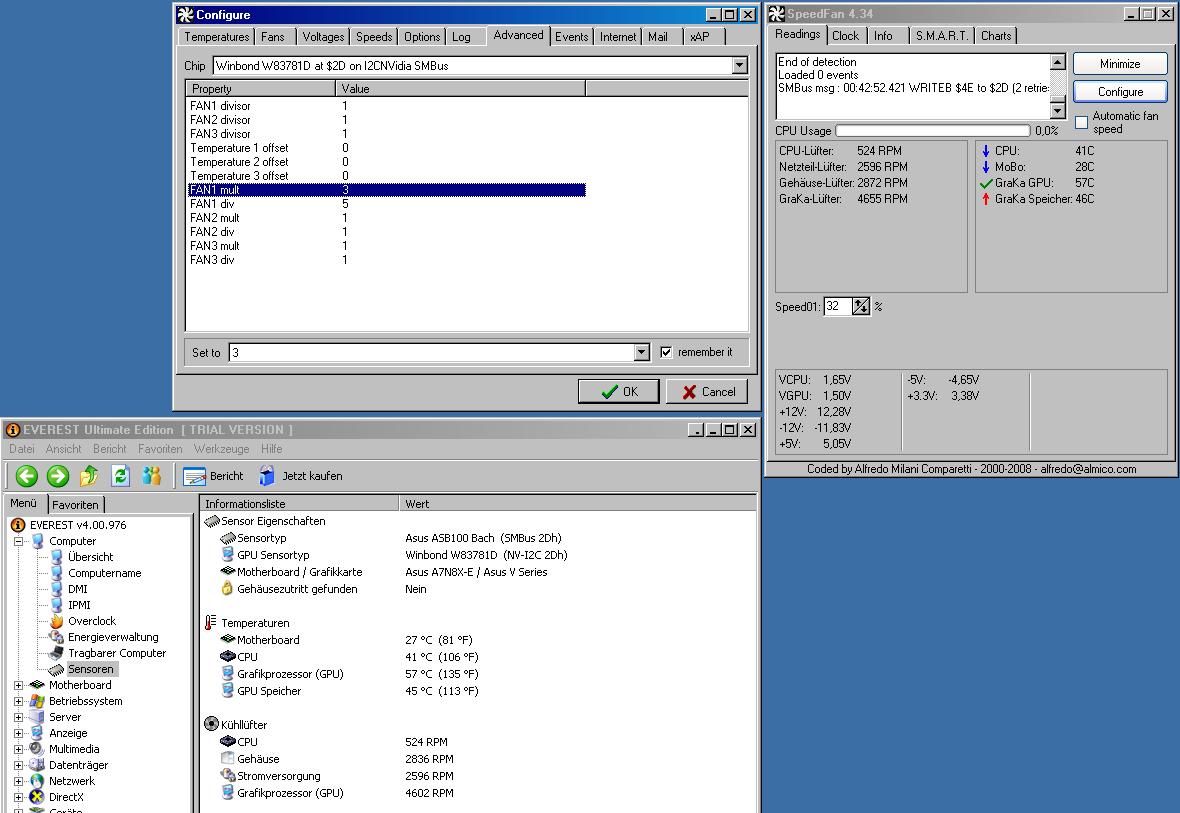Viewport: 1180px width, 813px height.
Task: Click the green forward arrow in EVEREST toolbar
Action: pyautogui.click(x=58, y=476)
